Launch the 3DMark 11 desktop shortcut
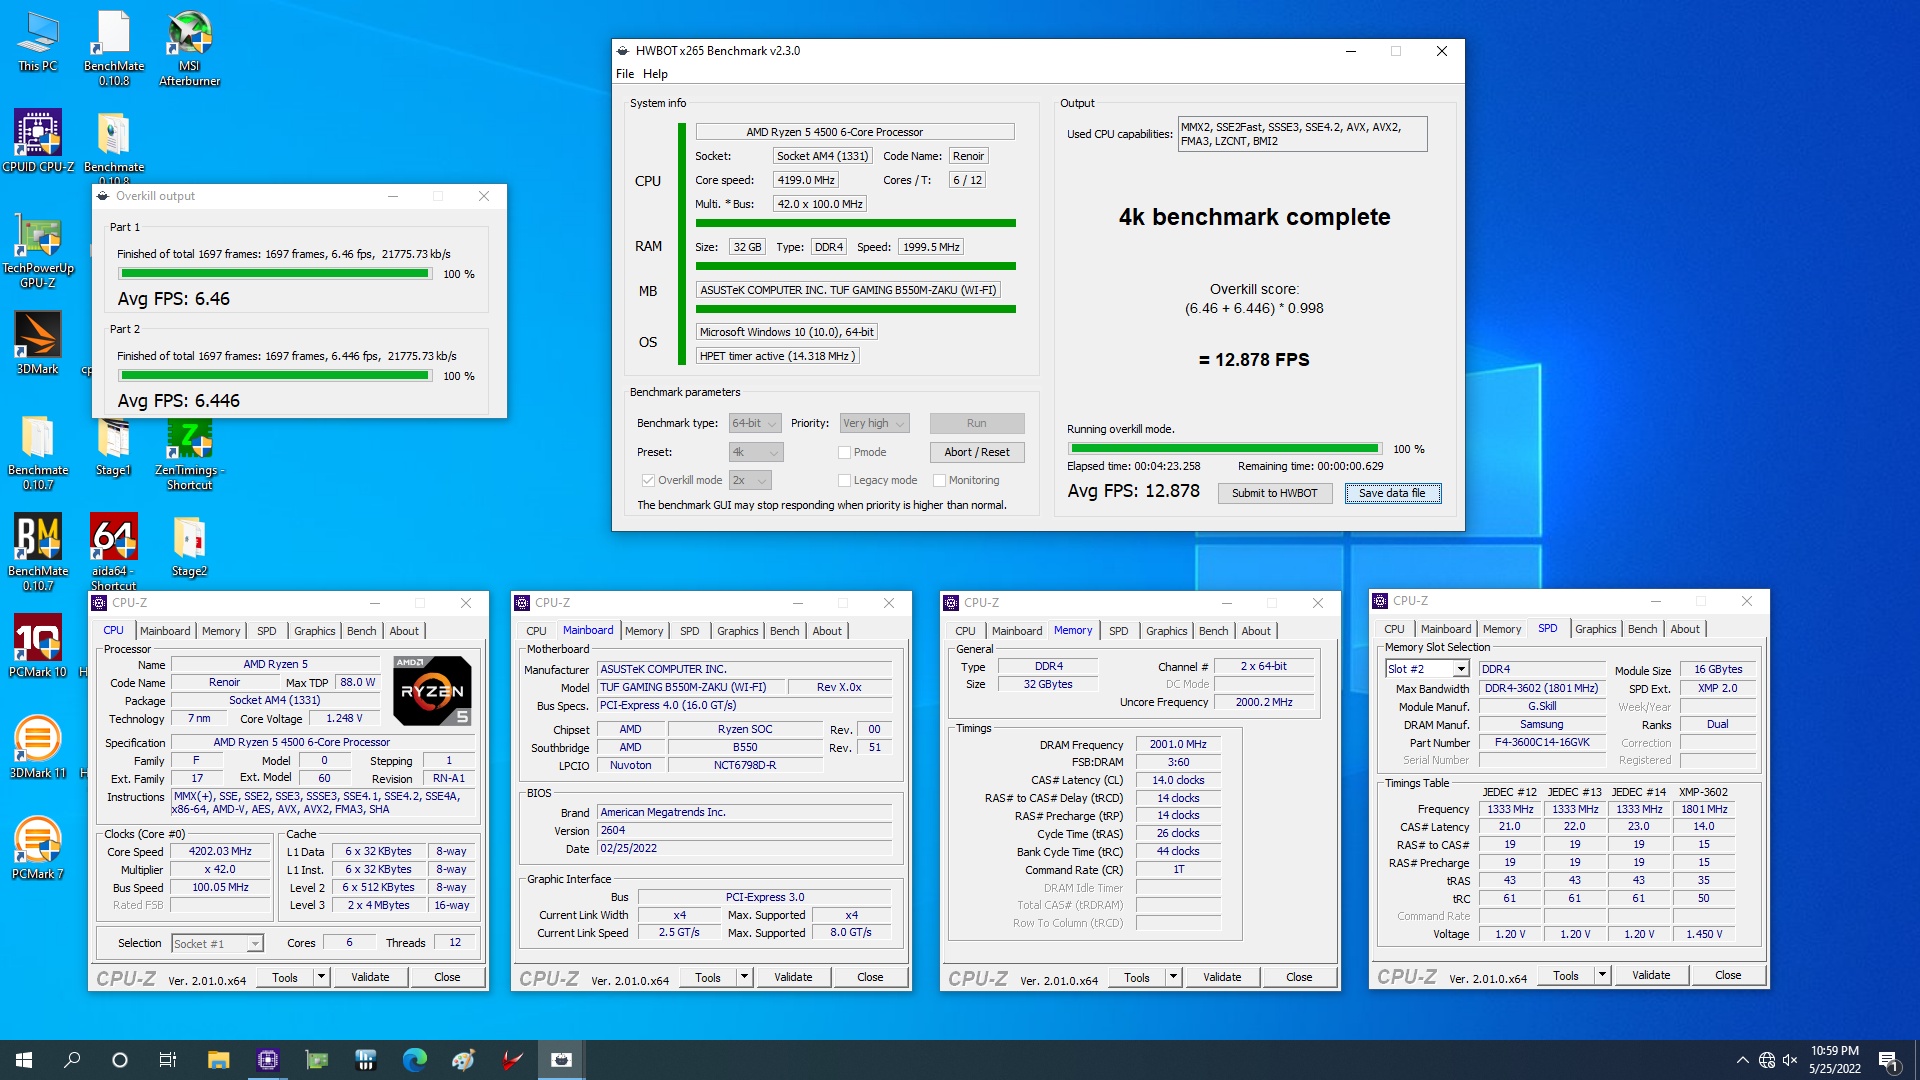 coord(38,747)
